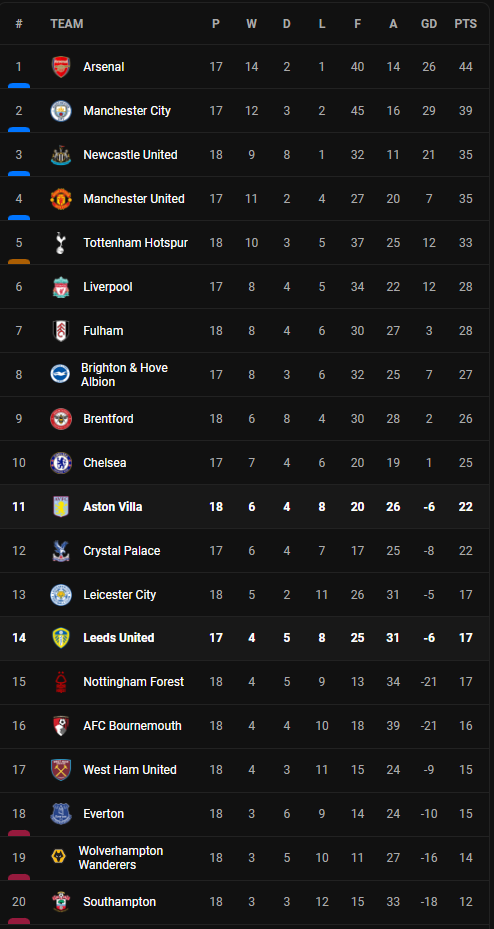Click the W wins column header

(x=252, y=24)
